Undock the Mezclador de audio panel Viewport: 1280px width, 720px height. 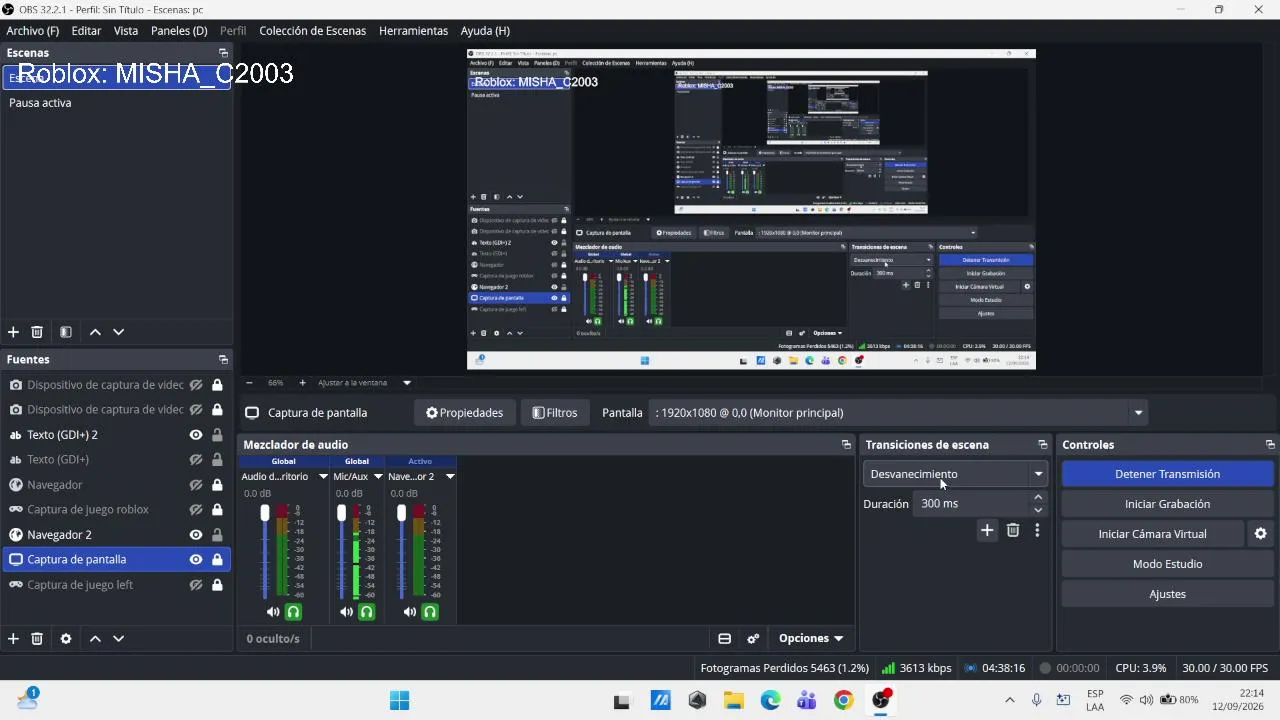(846, 445)
